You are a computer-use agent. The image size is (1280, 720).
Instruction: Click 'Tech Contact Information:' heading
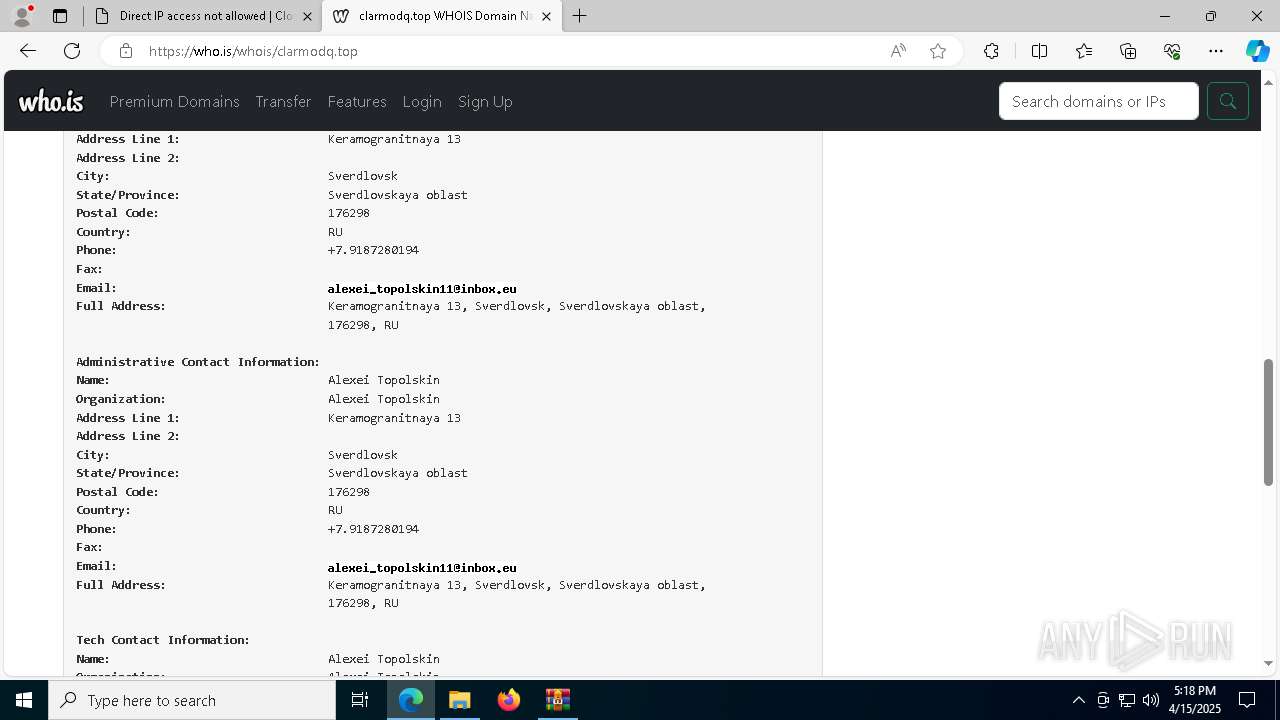click(x=163, y=640)
